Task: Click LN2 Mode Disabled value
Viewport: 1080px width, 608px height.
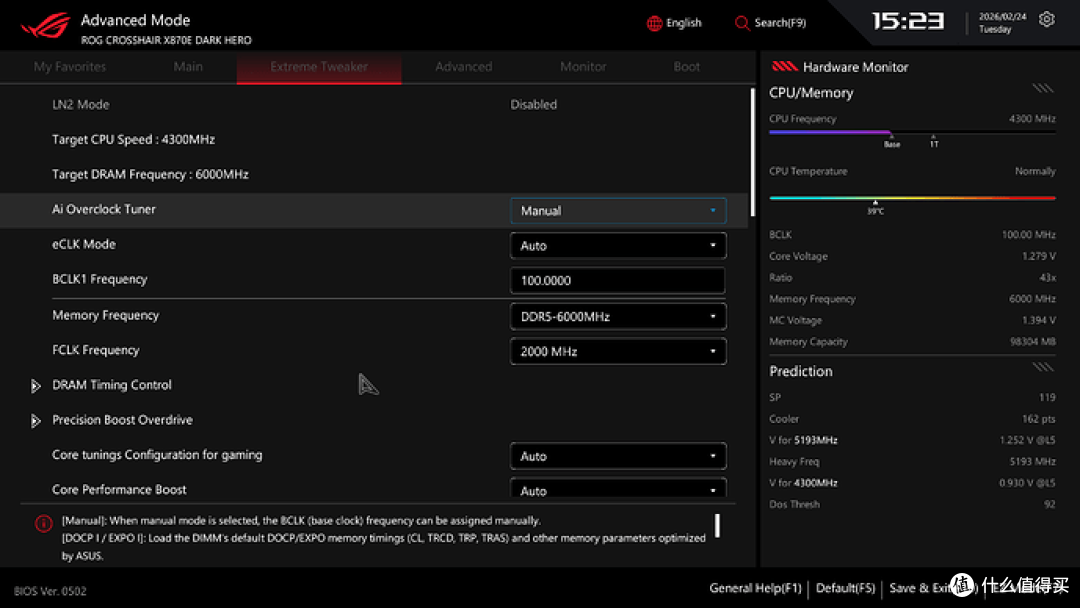Action: pos(534,105)
